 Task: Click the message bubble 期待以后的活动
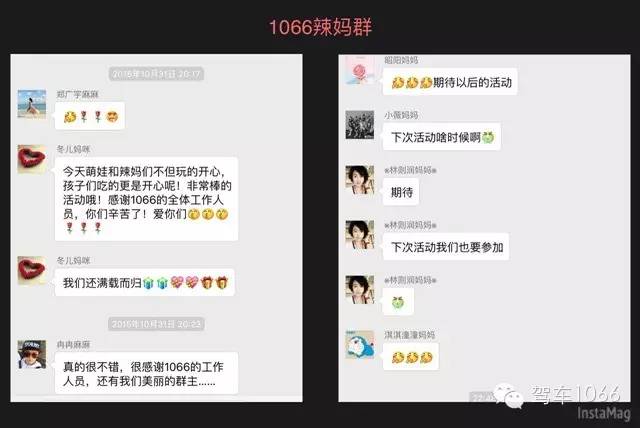point(450,82)
